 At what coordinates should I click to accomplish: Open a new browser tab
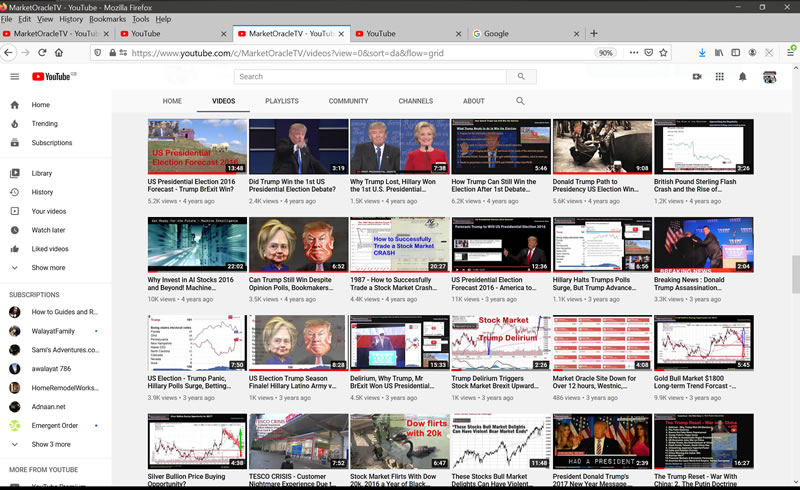click(594, 34)
